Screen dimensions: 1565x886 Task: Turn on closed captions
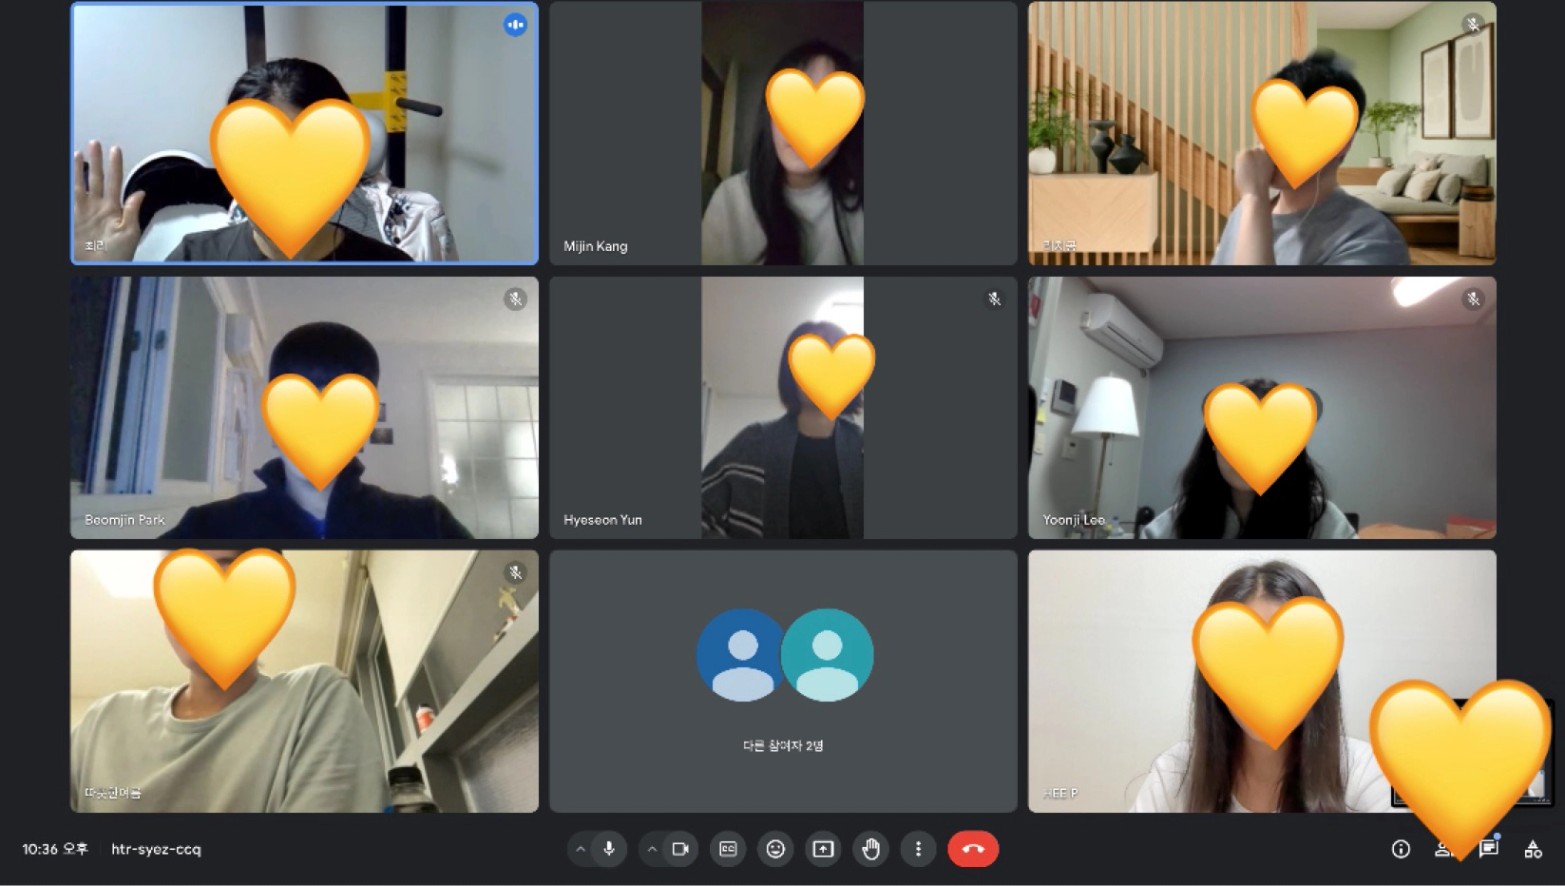pyautogui.click(x=728, y=849)
